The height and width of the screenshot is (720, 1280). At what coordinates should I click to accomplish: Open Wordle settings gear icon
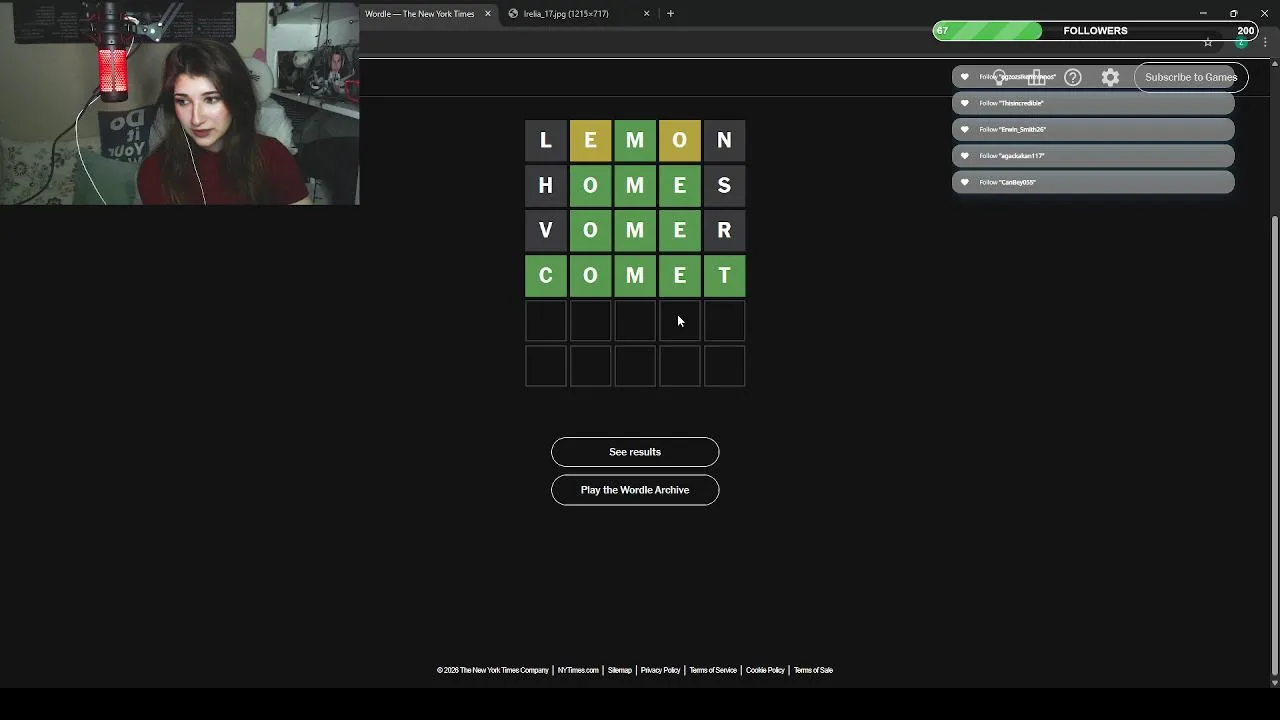pyautogui.click(x=1110, y=77)
